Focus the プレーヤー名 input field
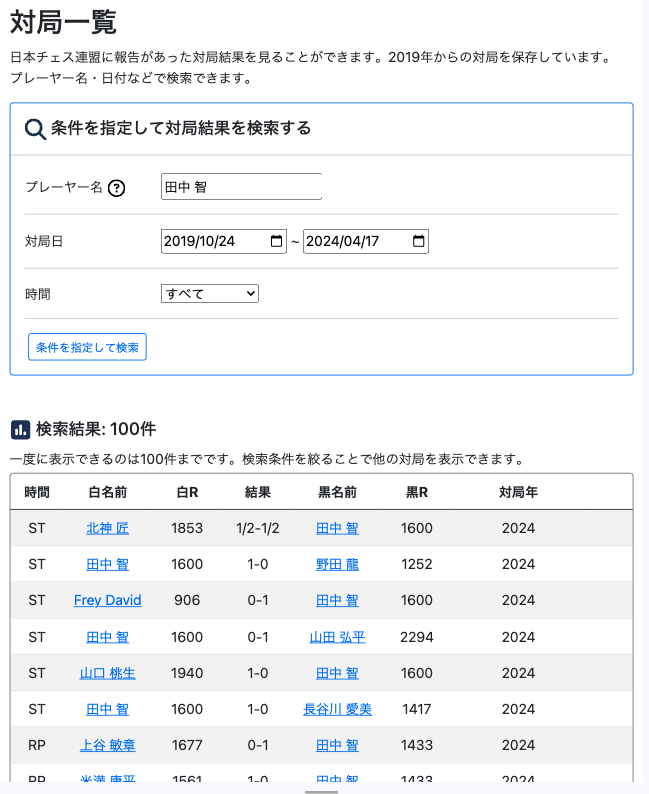 click(x=241, y=186)
